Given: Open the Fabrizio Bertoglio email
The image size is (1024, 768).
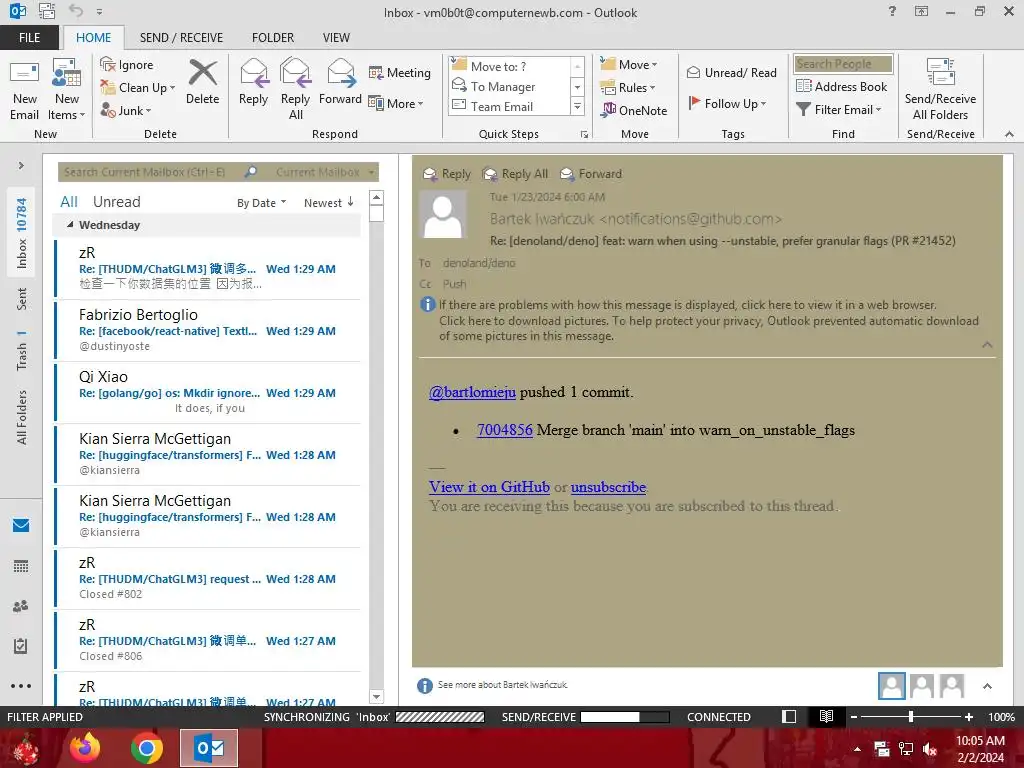Looking at the screenshot, I should (x=208, y=330).
